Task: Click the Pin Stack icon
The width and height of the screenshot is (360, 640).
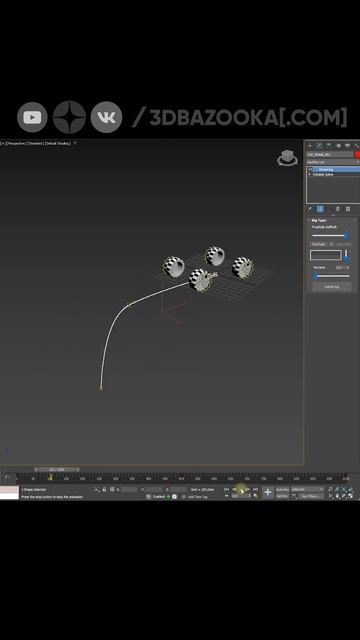Action: (x=310, y=209)
